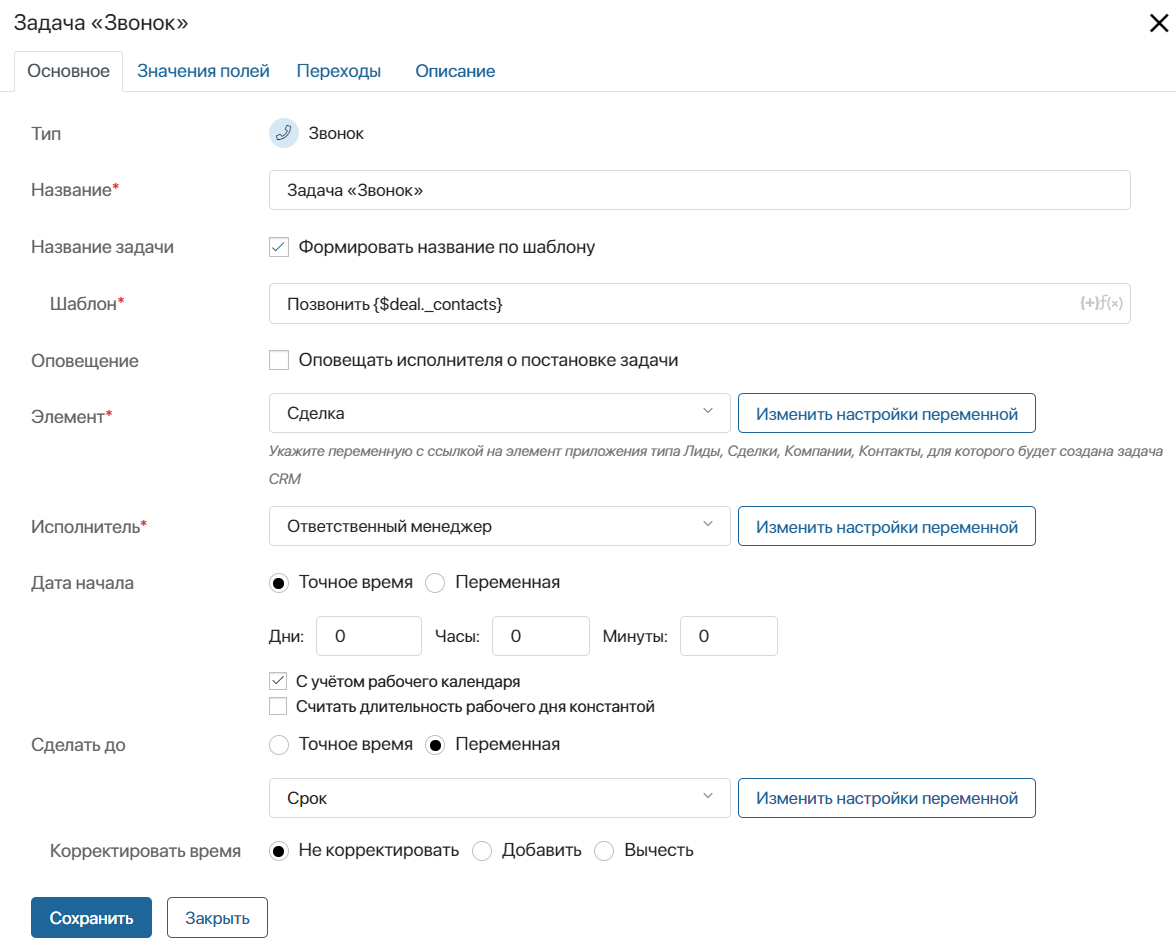Go to the "Переходы" tab
The height and width of the screenshot is (948, 1176).
pos(339,71)
